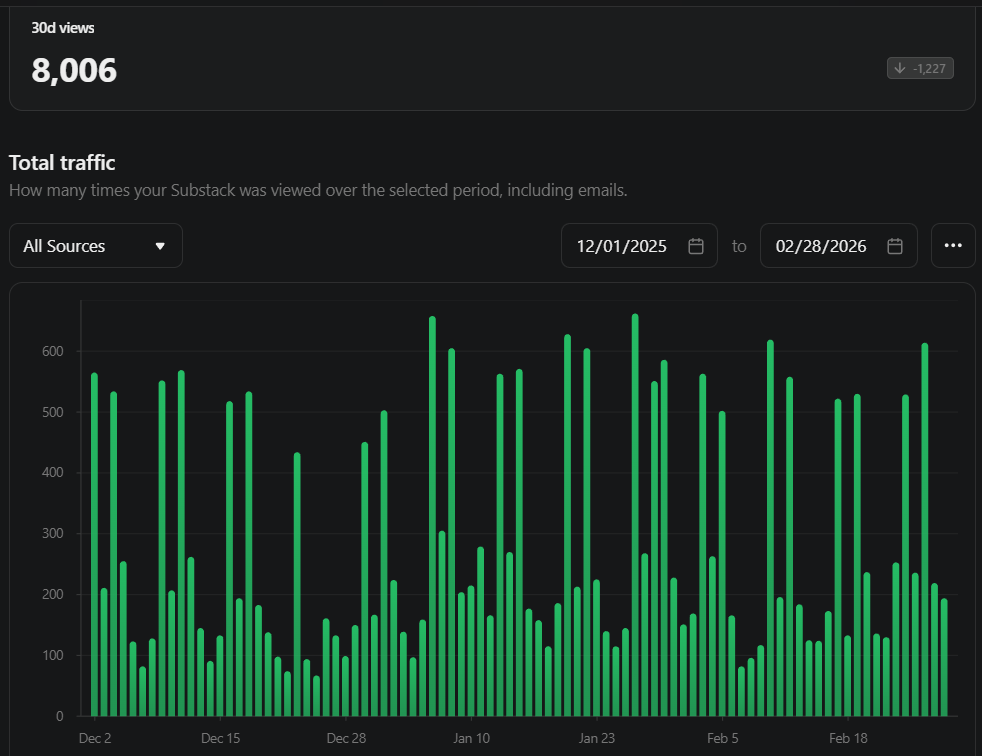Click the 8,006 views count
982x756 pixels.
[74, 70]
